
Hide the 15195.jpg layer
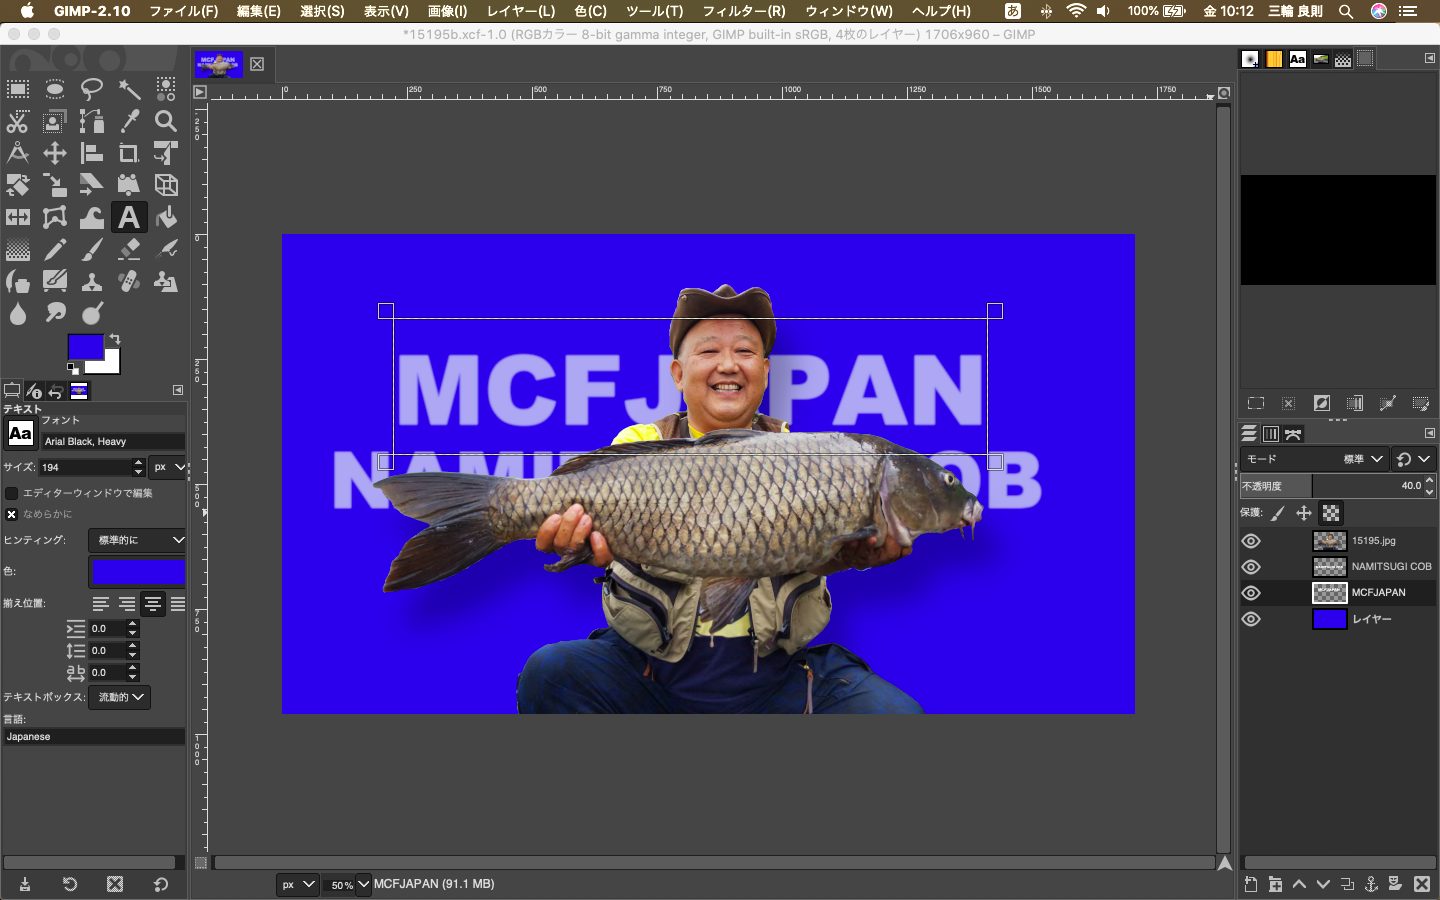1251,541
